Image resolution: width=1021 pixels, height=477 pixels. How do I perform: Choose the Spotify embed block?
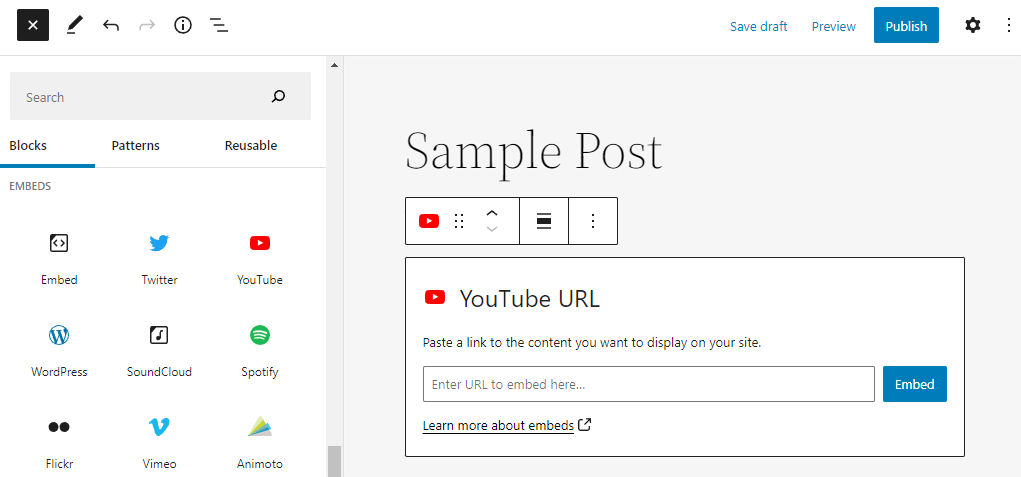coord(259,349)
